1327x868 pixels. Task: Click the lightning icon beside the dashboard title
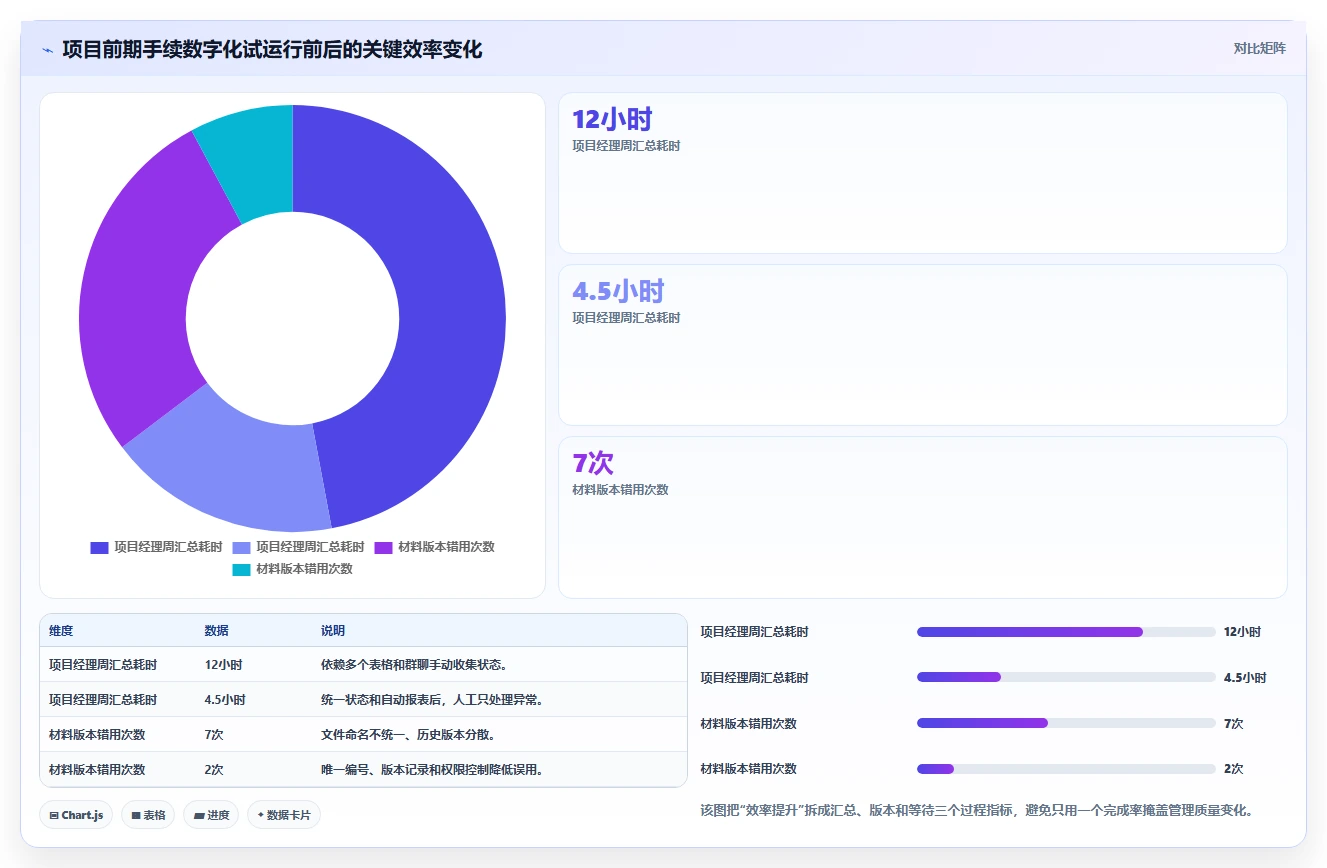48,50
